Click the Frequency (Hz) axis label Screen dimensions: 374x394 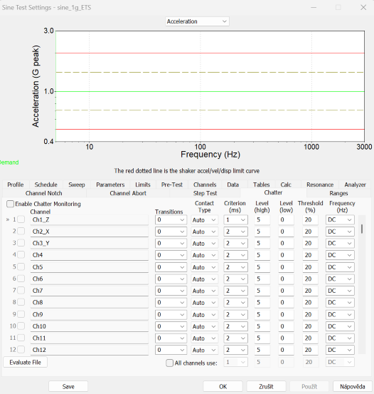coord(210,155)
